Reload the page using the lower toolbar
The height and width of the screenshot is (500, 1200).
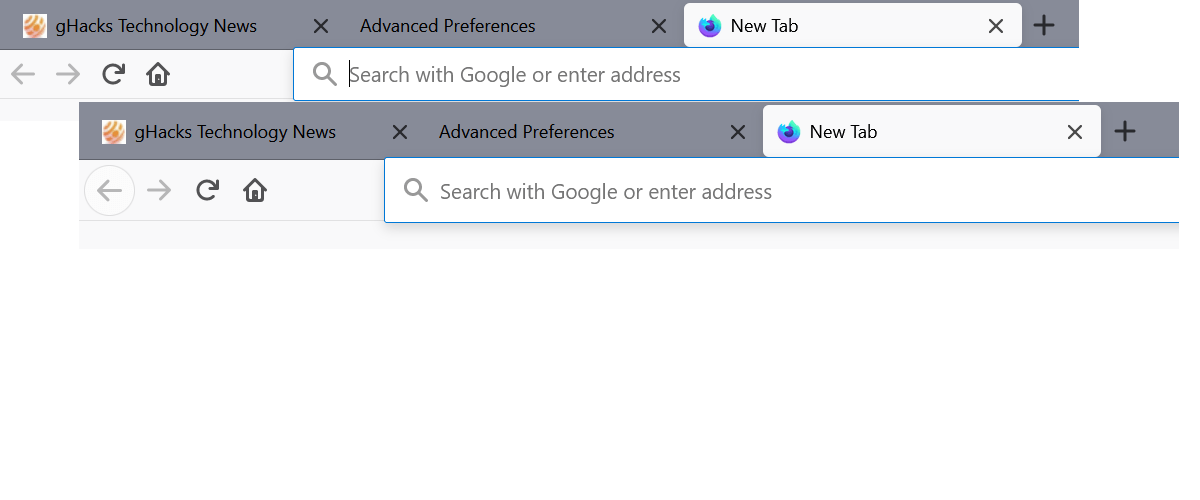[x=207, y=190]
